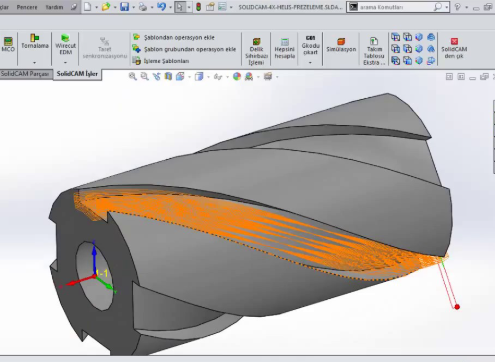Click the Edit Appearance color ball icon

[237, 76]
